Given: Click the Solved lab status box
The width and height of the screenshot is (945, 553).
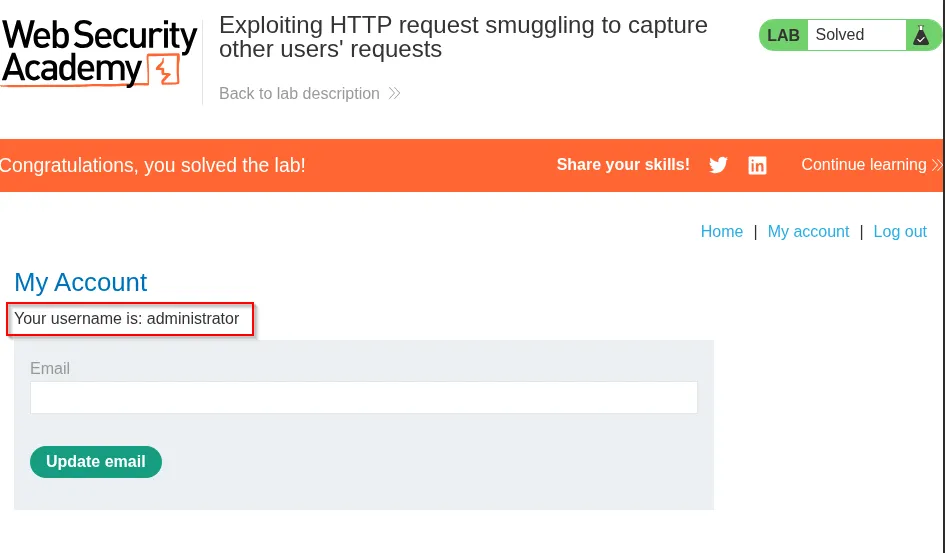Looking at the screenshot, I should pyautogui.click(x=855, y=35).
